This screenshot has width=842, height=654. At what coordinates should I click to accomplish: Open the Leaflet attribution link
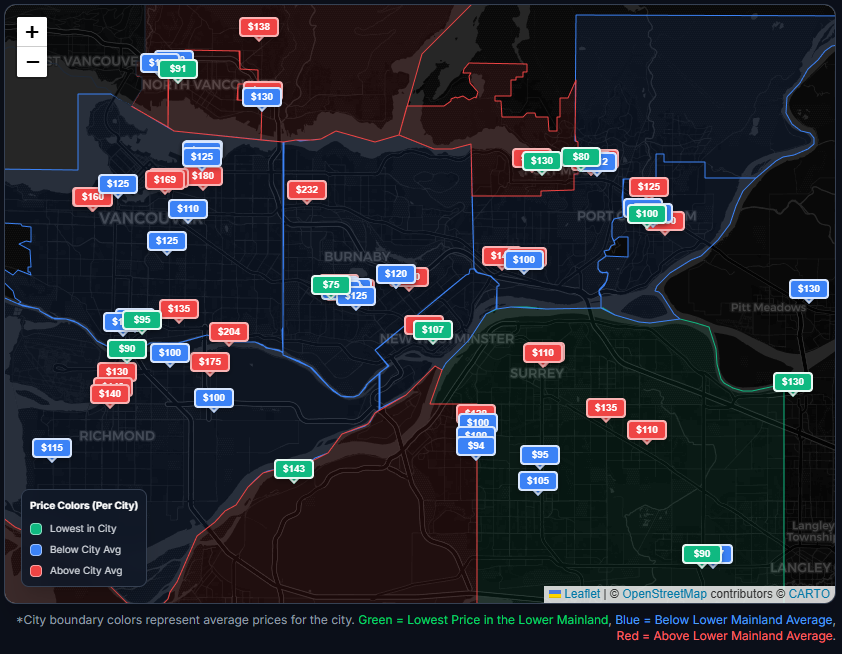(581, 594)
